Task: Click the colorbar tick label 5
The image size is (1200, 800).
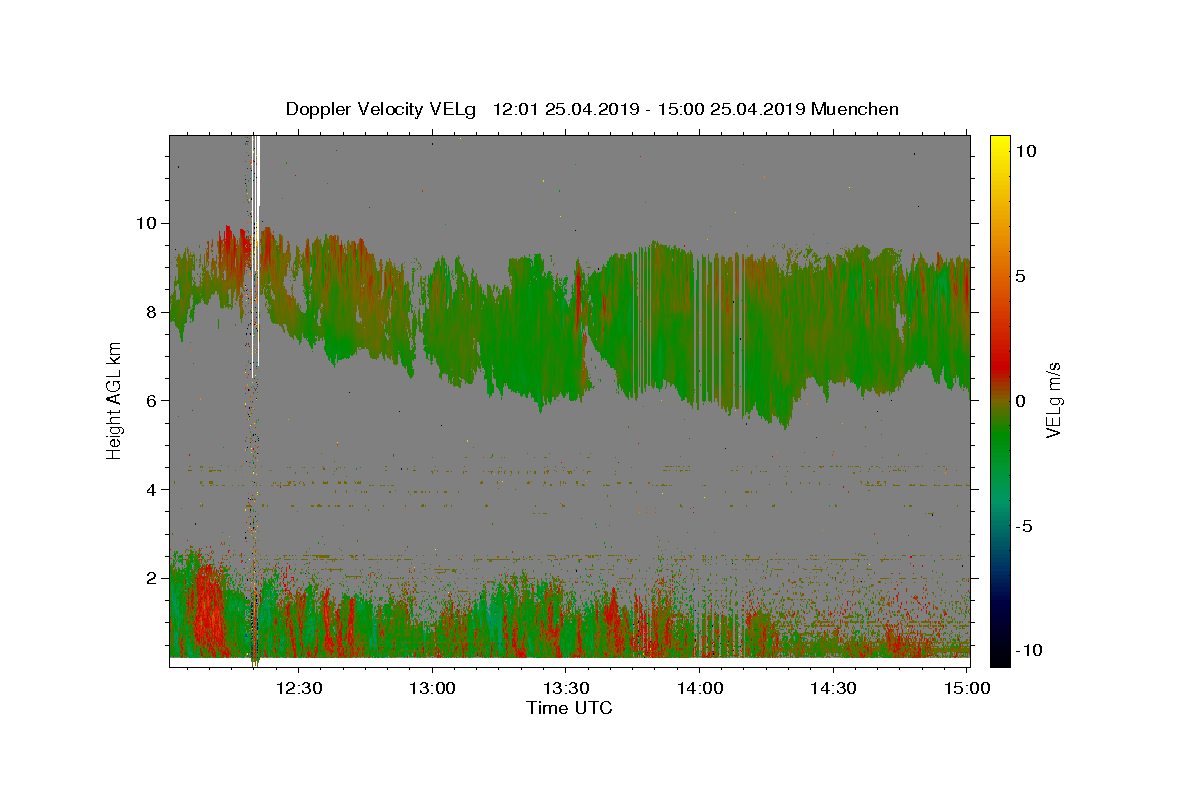Action: click(1023, 276)
